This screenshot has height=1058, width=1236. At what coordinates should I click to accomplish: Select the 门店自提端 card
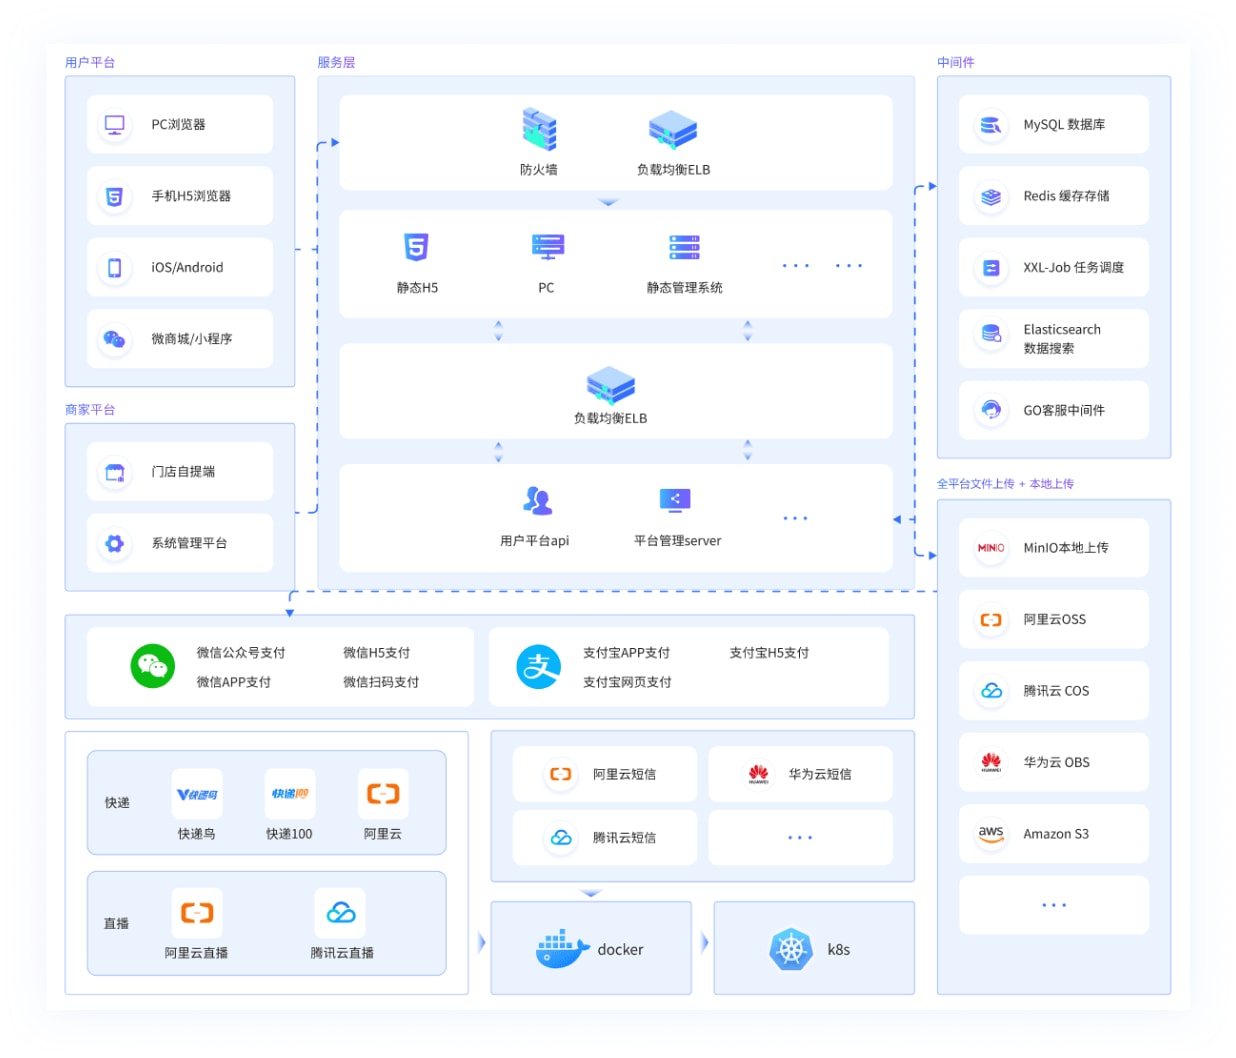180,472
